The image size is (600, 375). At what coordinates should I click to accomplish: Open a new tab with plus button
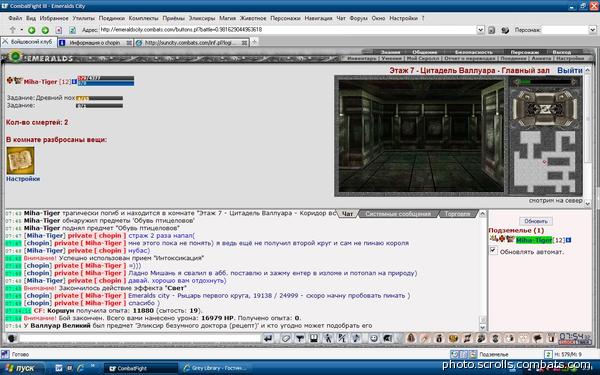point(254,42)
